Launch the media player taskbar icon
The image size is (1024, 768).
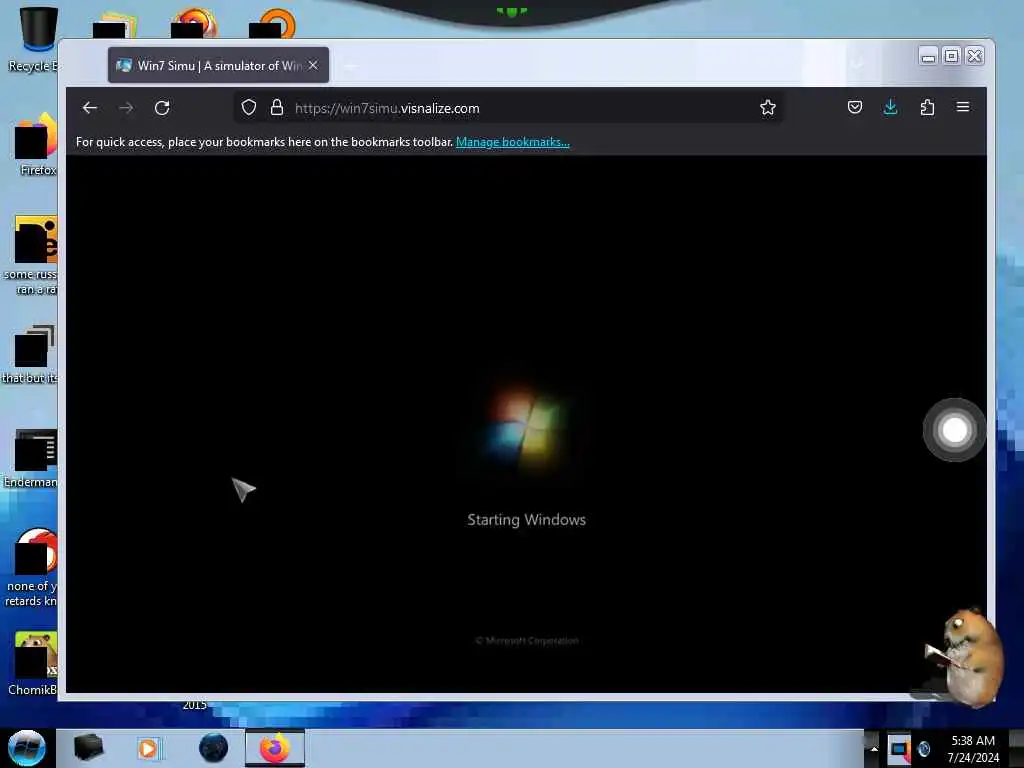tap(148, 748)
